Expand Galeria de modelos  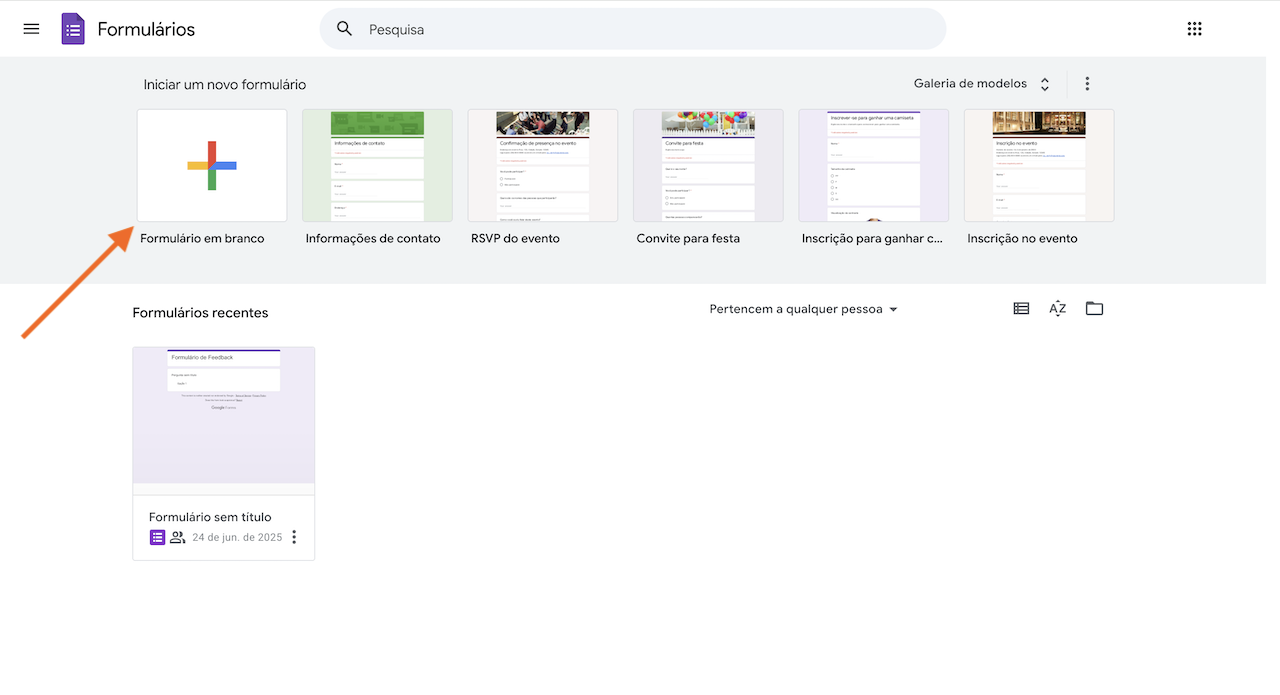[x=983, y=84]
